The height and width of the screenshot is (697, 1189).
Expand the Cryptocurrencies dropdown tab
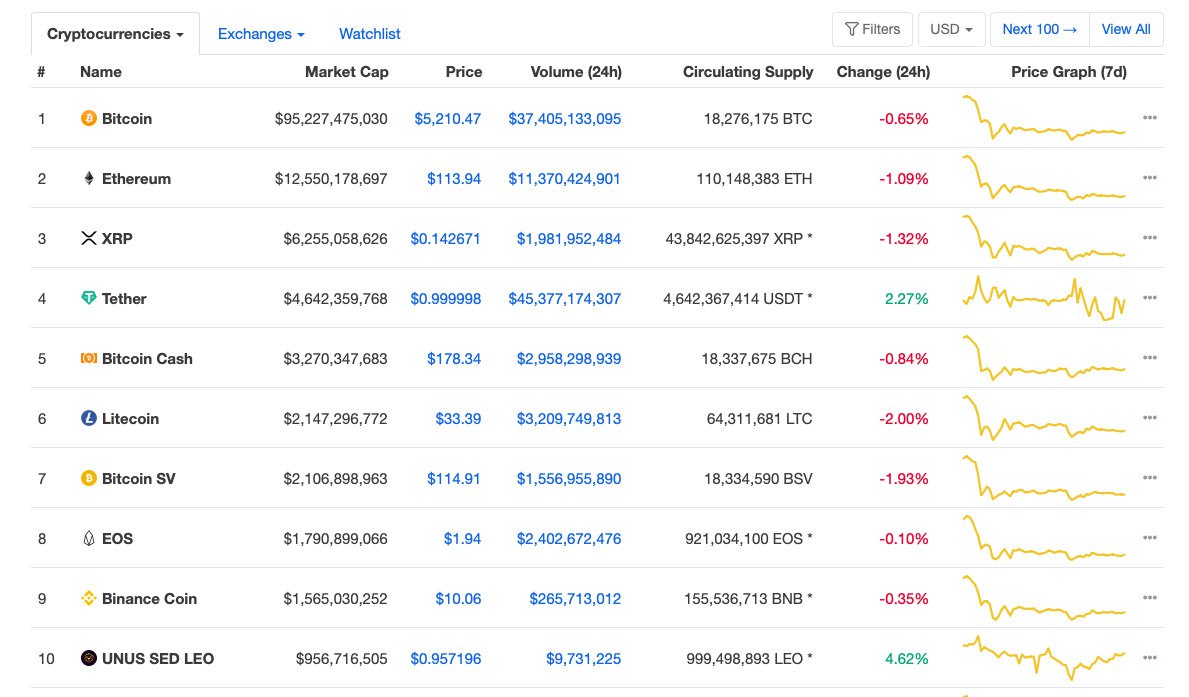[115, 34]
